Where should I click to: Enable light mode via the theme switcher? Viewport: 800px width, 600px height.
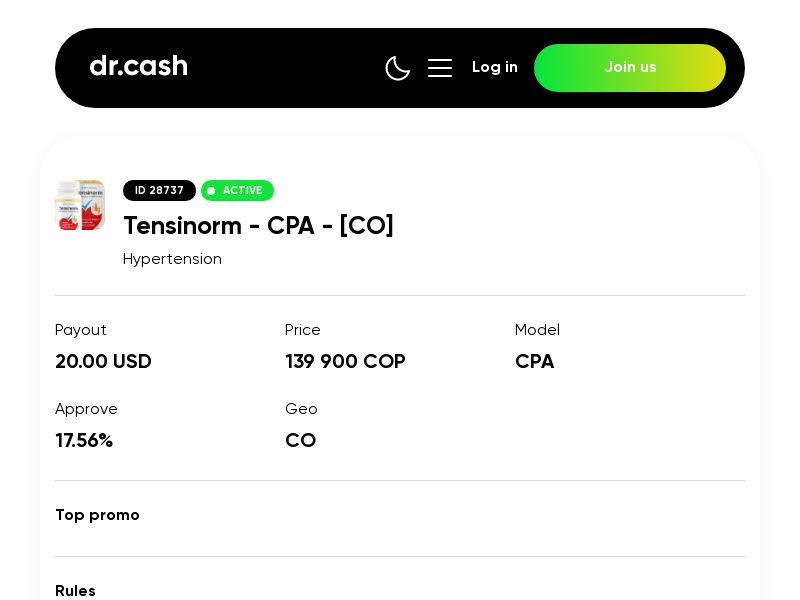pyautogui.click(x=398, y=68)
